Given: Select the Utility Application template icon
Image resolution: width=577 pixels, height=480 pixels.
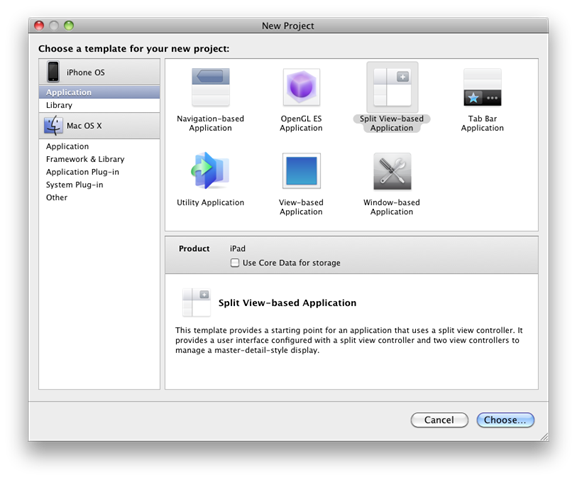Looking at the screenshot, I should [210, 171].
